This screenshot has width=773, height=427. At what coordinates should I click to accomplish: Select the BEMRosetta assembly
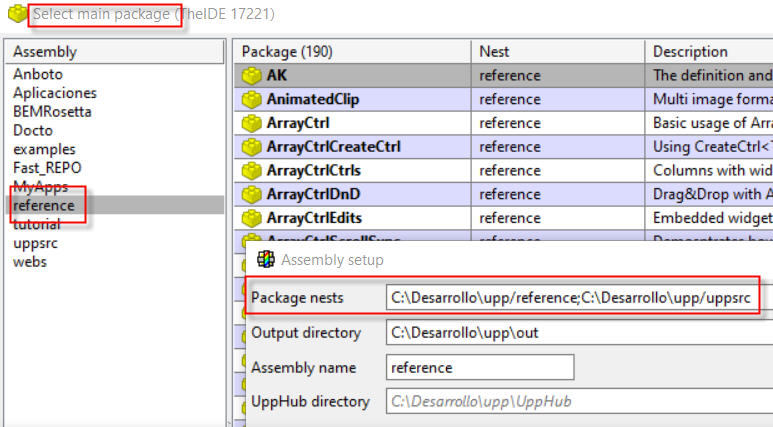point(52,111)
